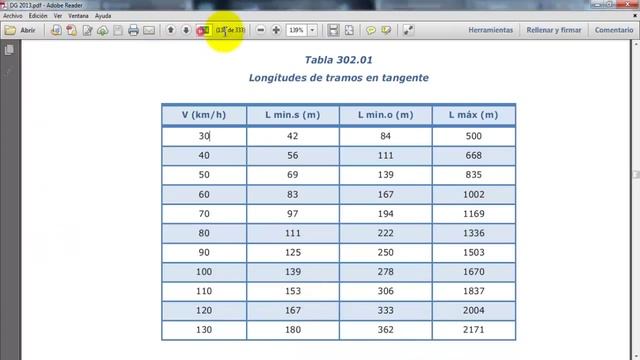Click the Abrir text button
Viewport: 640px width, 360px height.
pyautogui.click(x=28, y=30)
